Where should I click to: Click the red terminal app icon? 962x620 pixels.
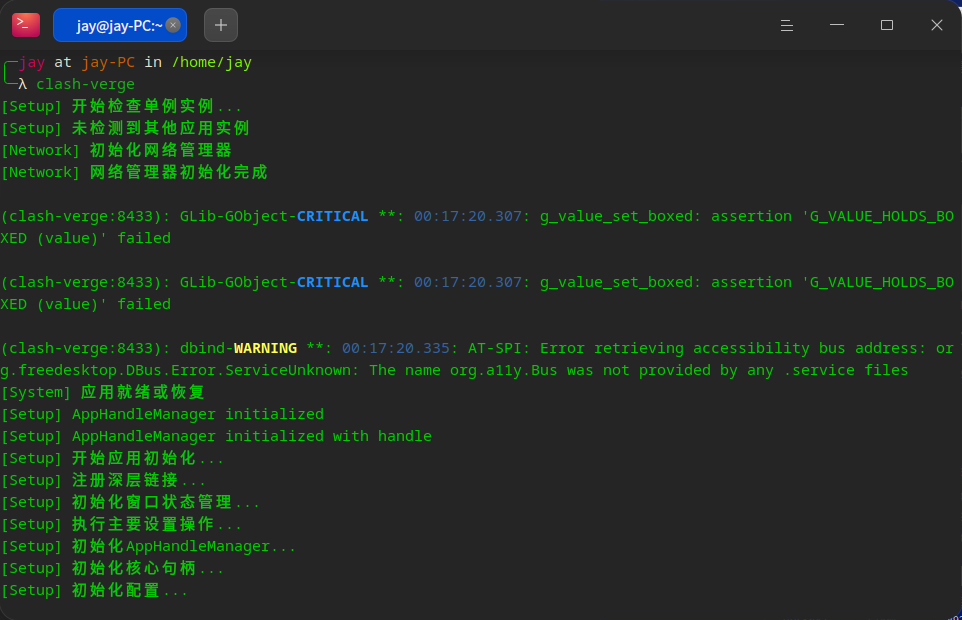(26, 25)
